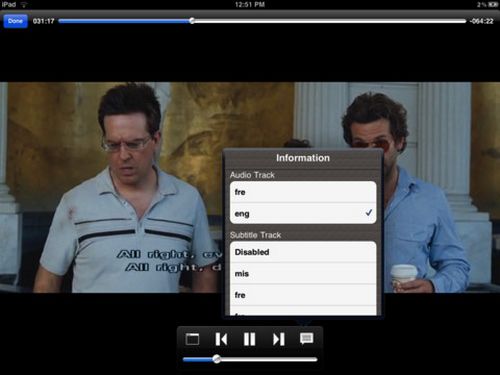Skip to previous track with the rewind icon

pyautogui.click(x=221, y=339)
